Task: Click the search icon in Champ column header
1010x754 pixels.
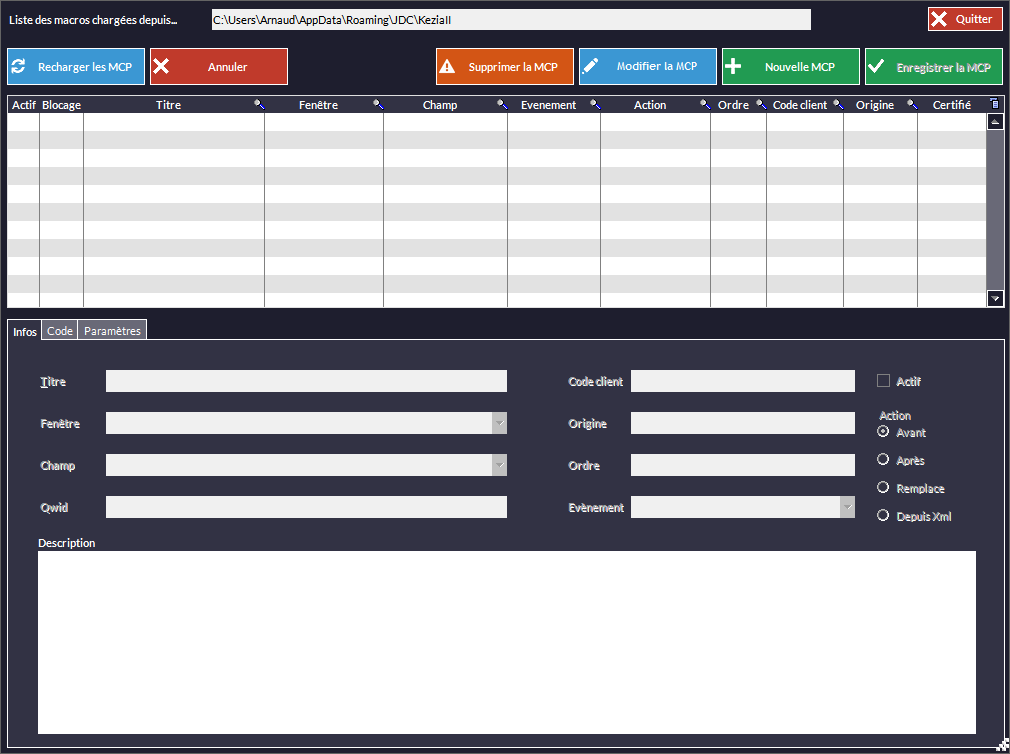Action: 501,104
